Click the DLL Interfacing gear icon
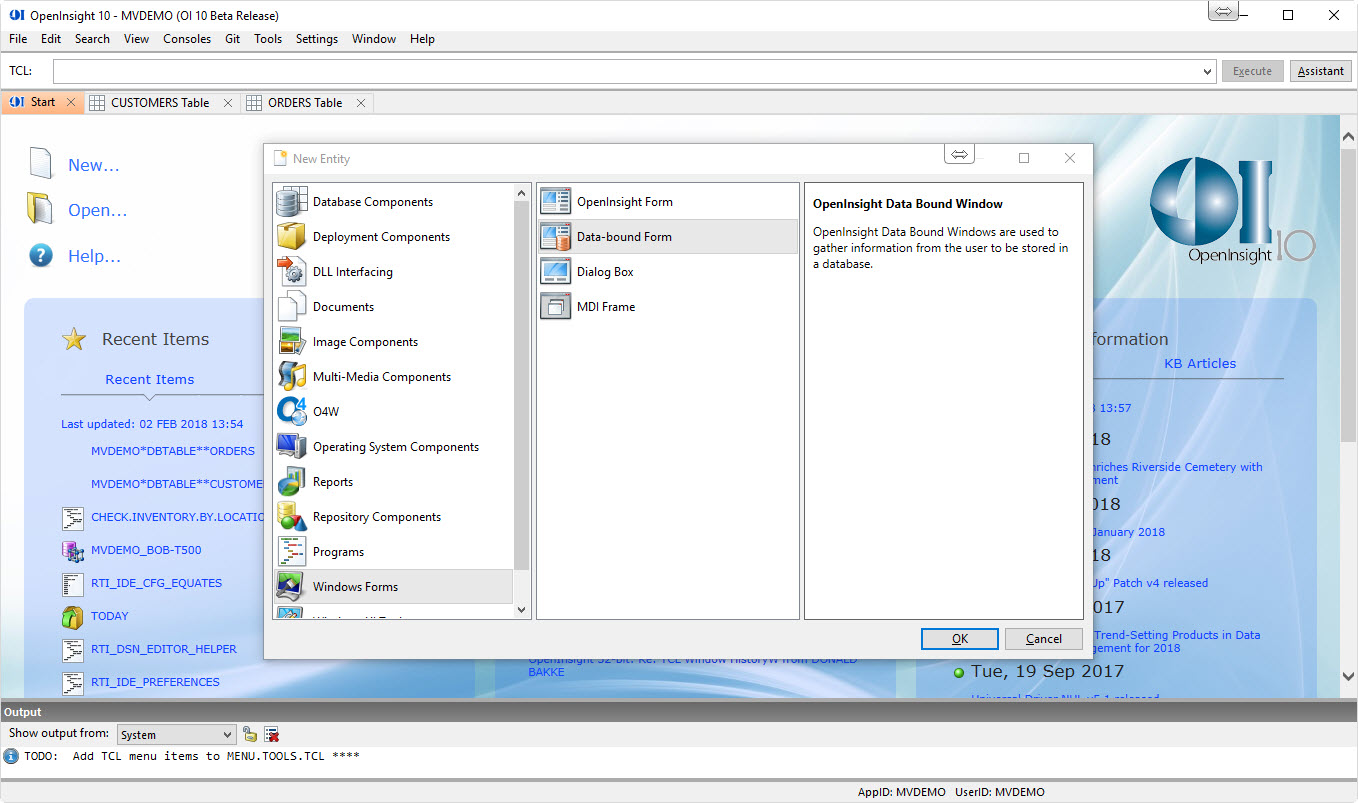 (x=292, y=272)
